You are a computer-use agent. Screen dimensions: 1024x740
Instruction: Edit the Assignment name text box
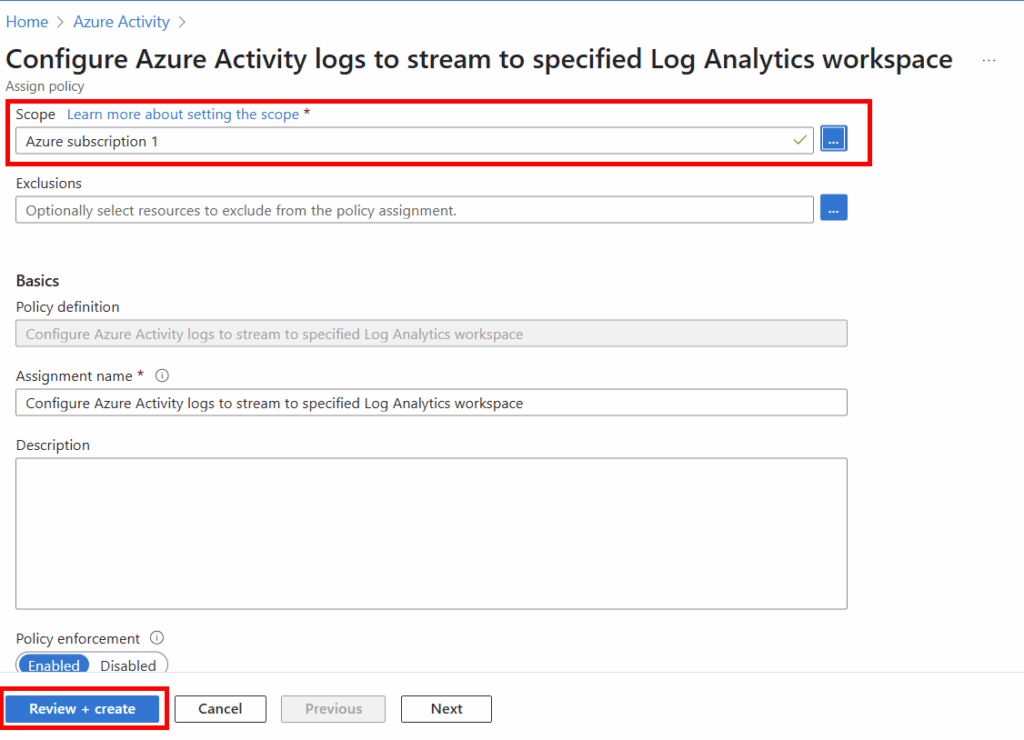point(431,403)
